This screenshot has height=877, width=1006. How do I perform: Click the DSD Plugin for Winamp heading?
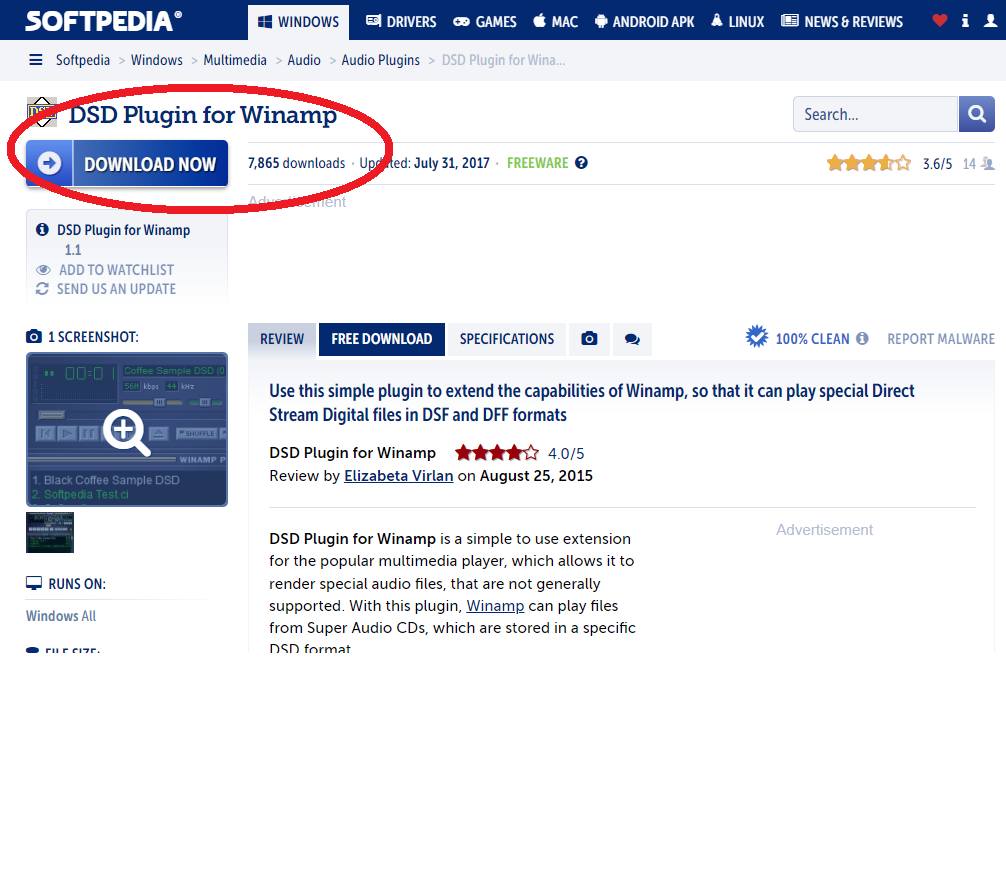pyautogui.click(x=203, y=114)
